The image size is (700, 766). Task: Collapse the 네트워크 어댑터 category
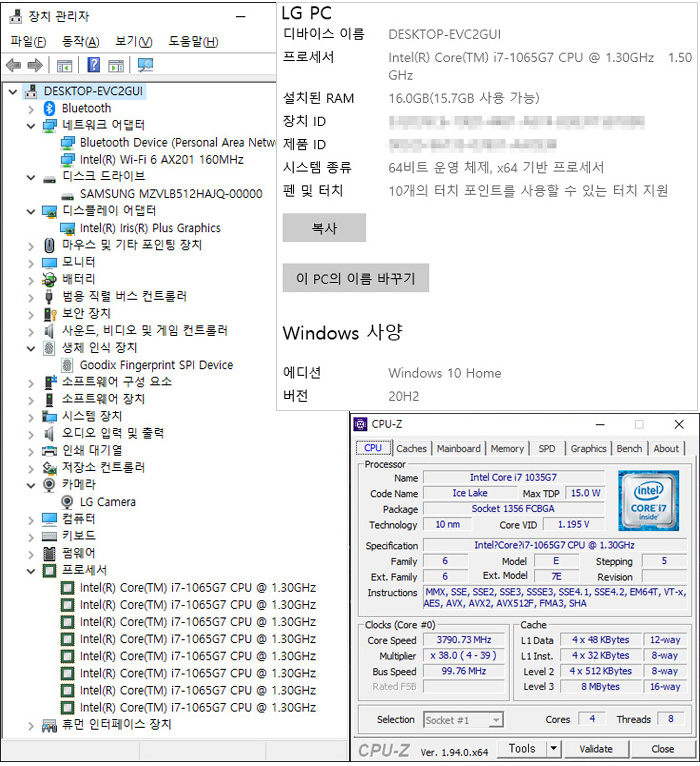[31, 125]
